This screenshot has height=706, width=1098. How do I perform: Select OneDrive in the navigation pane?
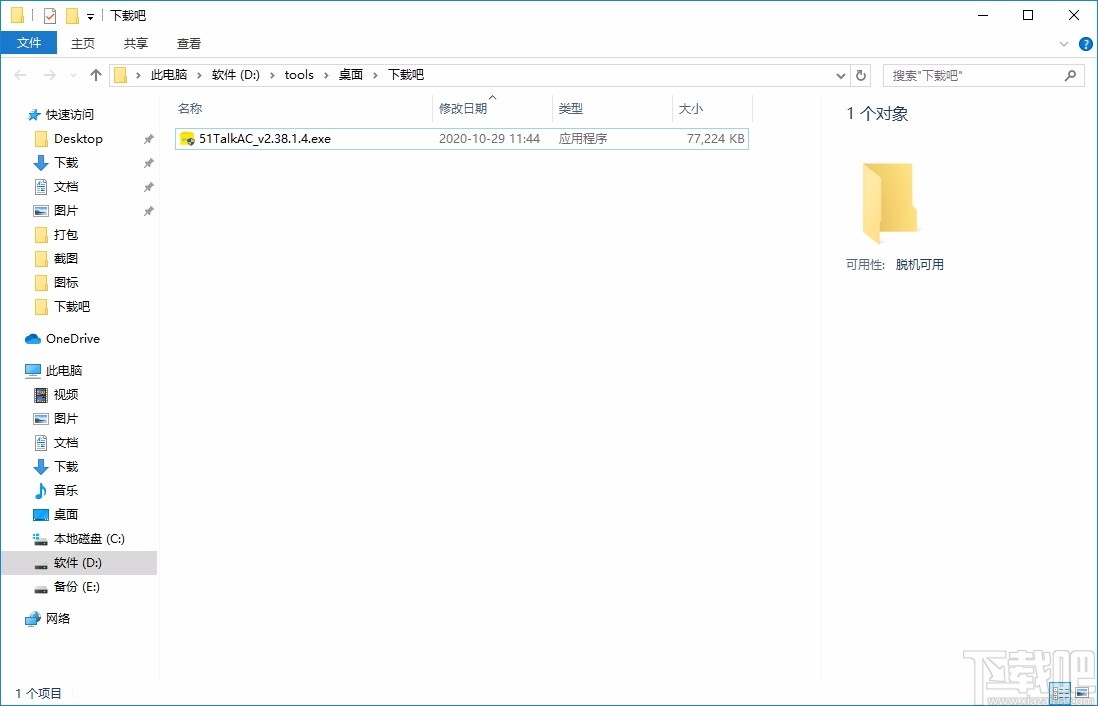point(72,338)
